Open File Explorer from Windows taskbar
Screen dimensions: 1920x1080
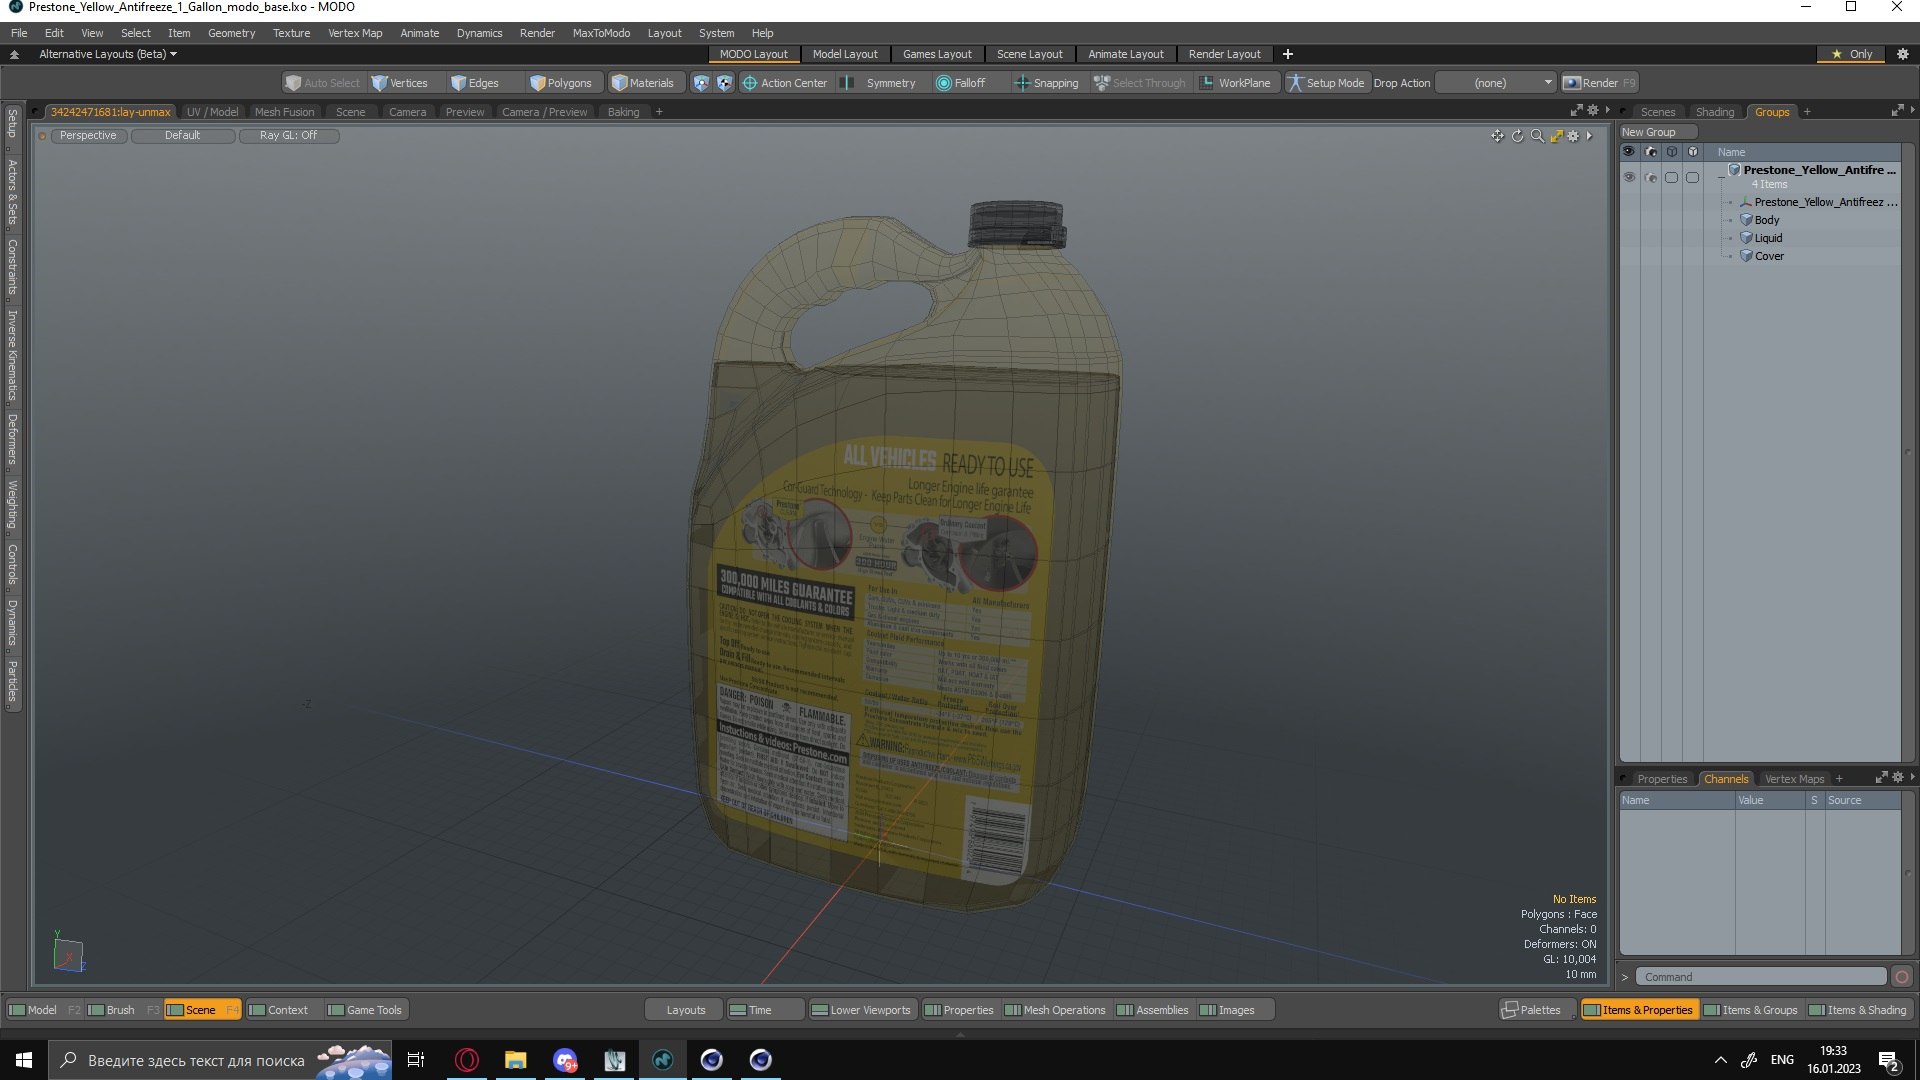(515, 1060)
